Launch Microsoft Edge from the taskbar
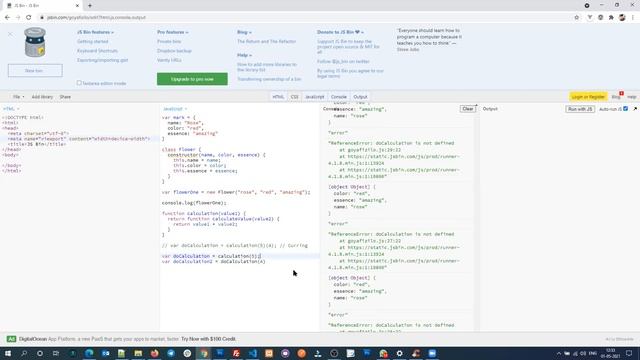This screenshot has width=640, height=360. (89, 353)
